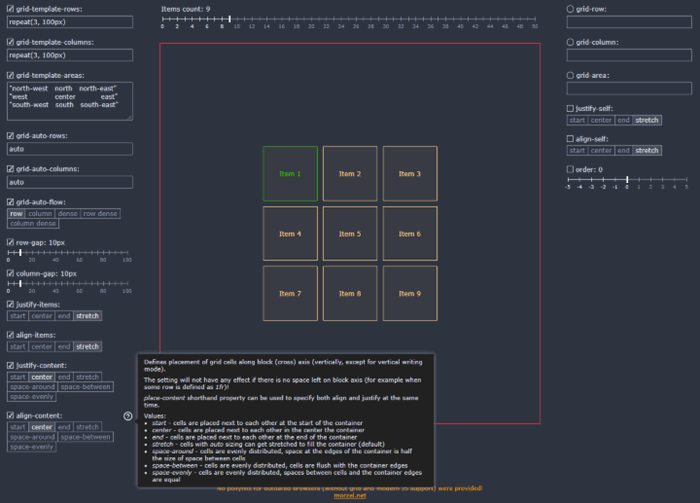700x503 pixels.
Task: Set the row-gap slider to 40
Action: (x=56, y=253)
